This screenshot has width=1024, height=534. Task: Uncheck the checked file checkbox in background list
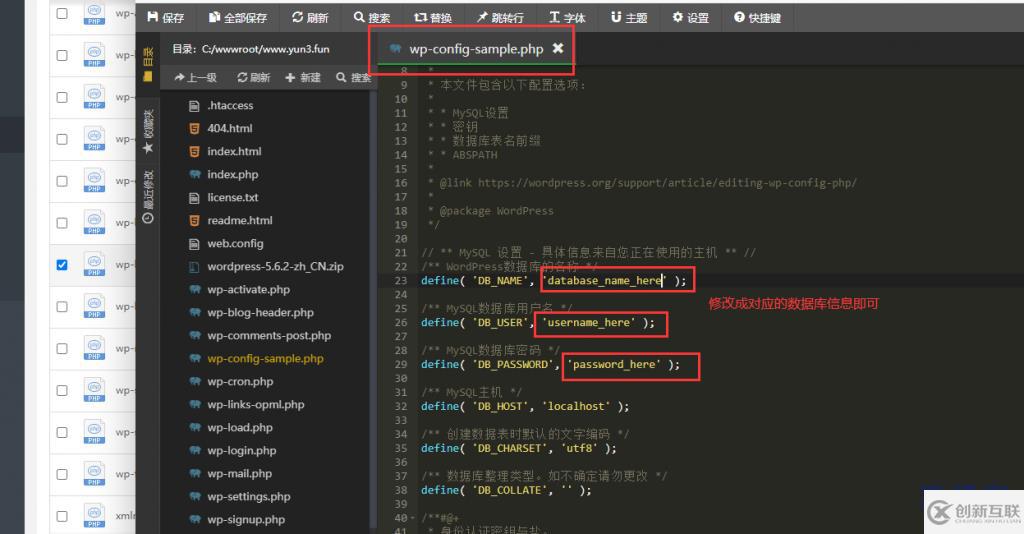[x=62, y=264]
